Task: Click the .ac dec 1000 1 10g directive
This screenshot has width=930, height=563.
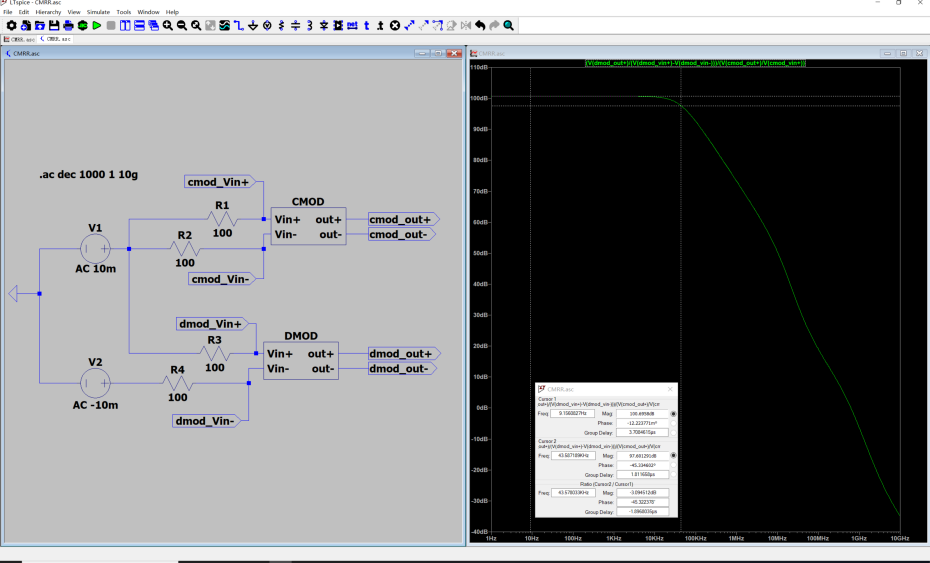Action: click(x=88, y=174)
